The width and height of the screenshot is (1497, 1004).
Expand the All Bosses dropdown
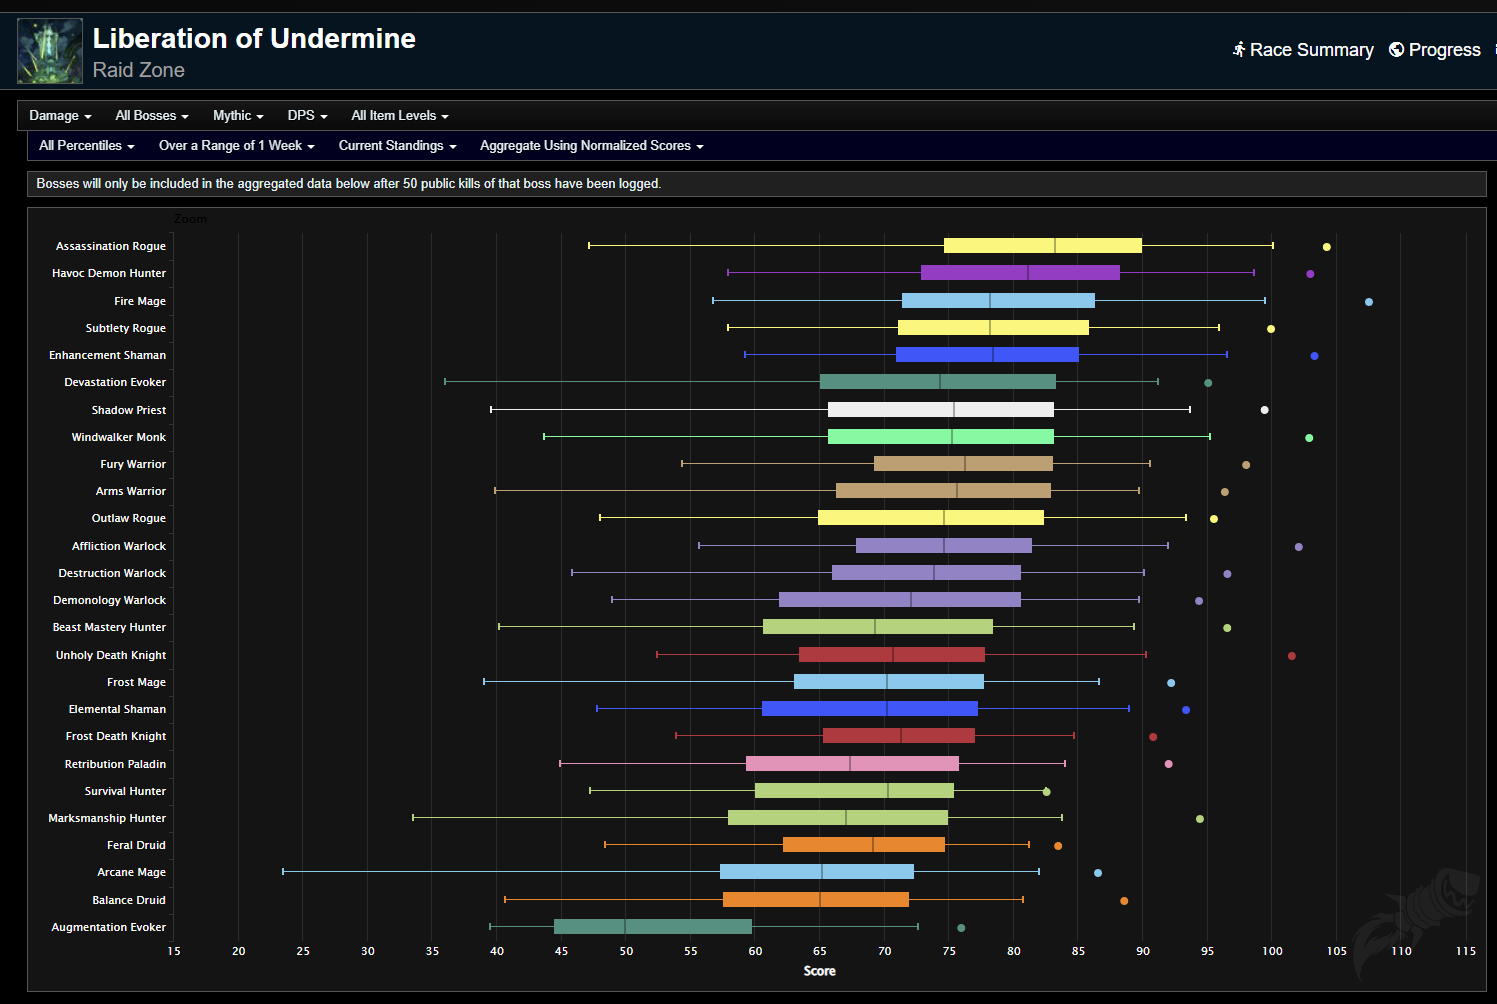pos(151,116)
